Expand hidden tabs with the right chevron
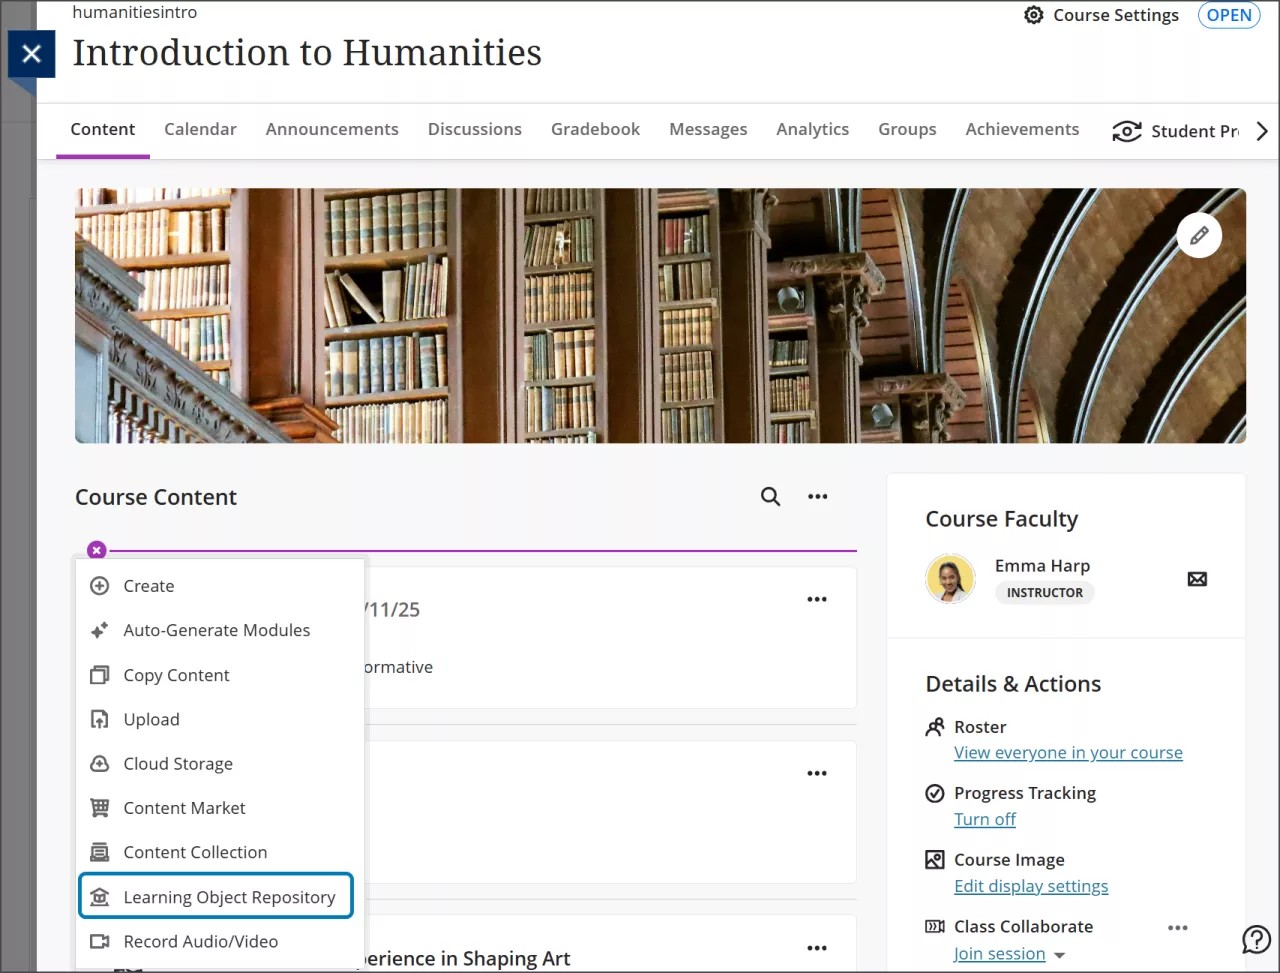This screenshot has width=1280, height=973. (x=1261, y=130)
